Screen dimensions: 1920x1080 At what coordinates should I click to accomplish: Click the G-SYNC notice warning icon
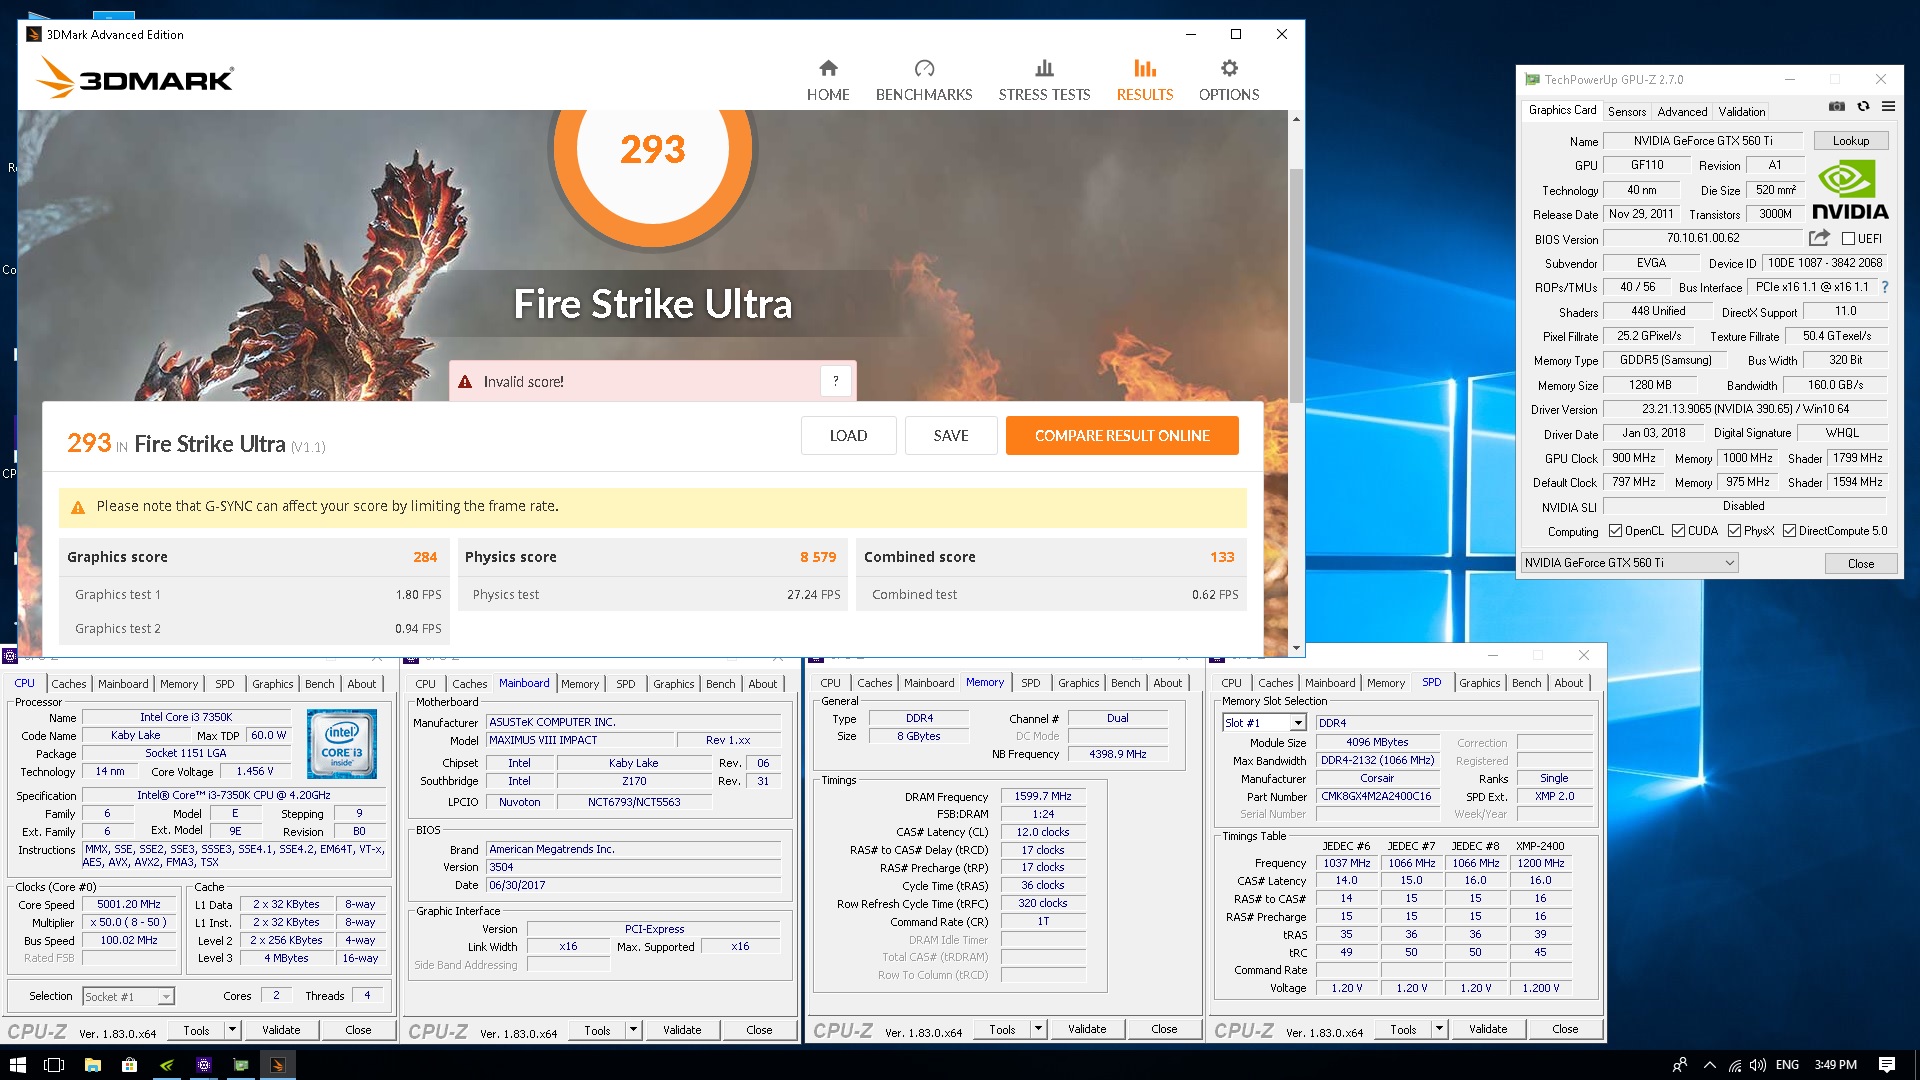[78, 507]
